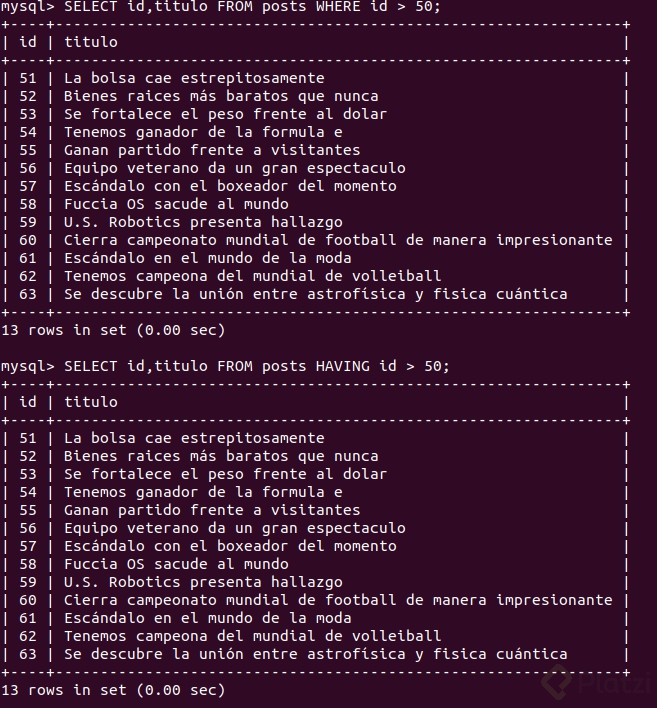657x708 pixels.
Task: Select row 51 in the first table
Action: point(314,78)
